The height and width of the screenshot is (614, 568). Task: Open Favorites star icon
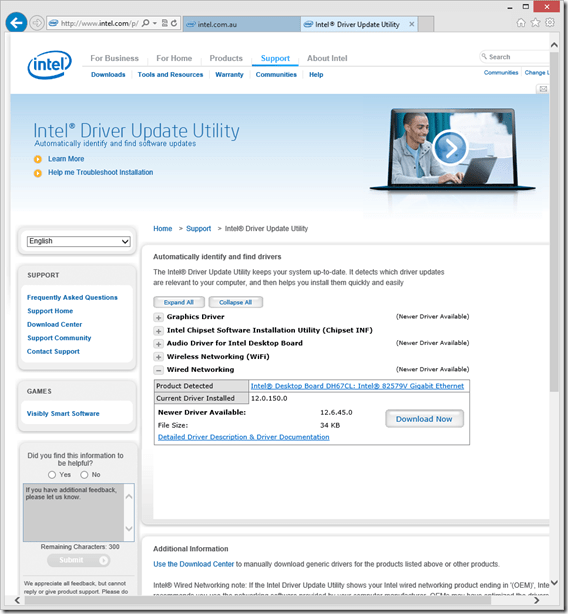(535, 23)
